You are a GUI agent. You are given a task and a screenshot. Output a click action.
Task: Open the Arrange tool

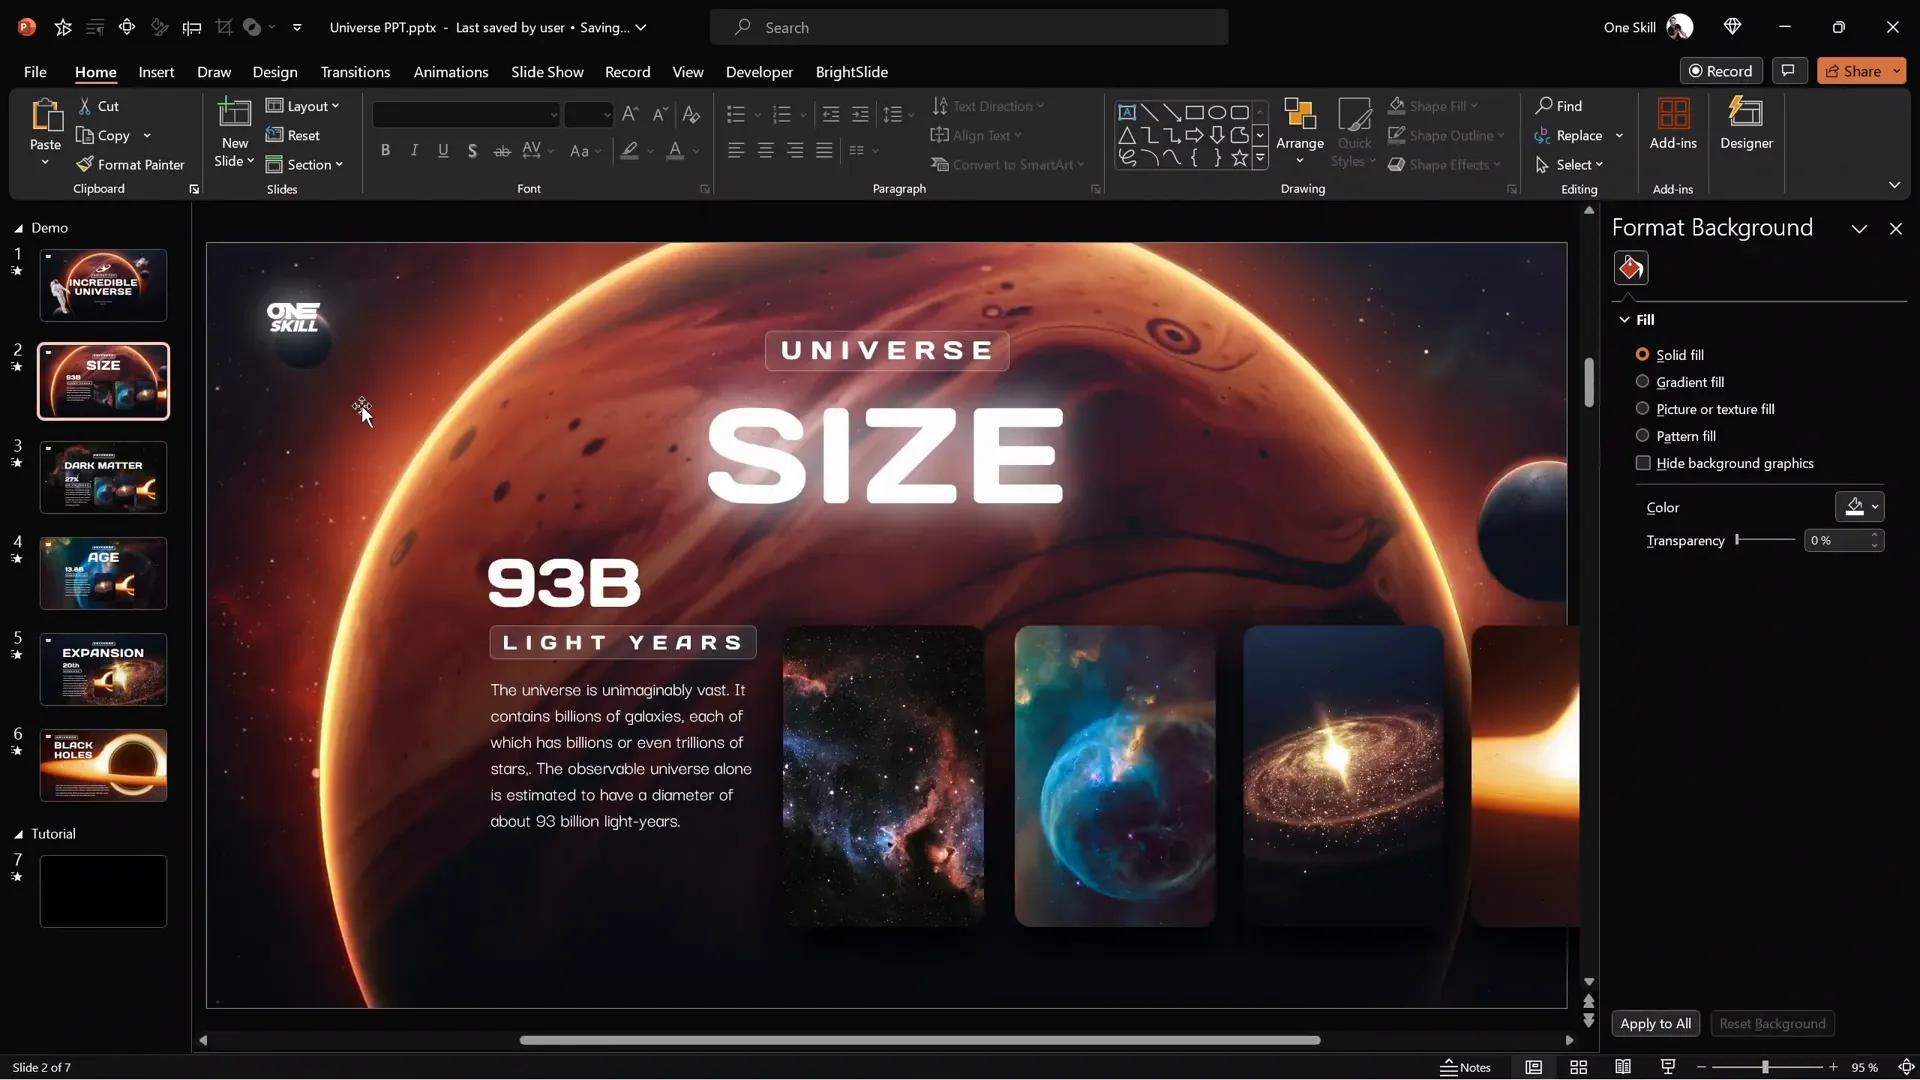(1299, 131)
